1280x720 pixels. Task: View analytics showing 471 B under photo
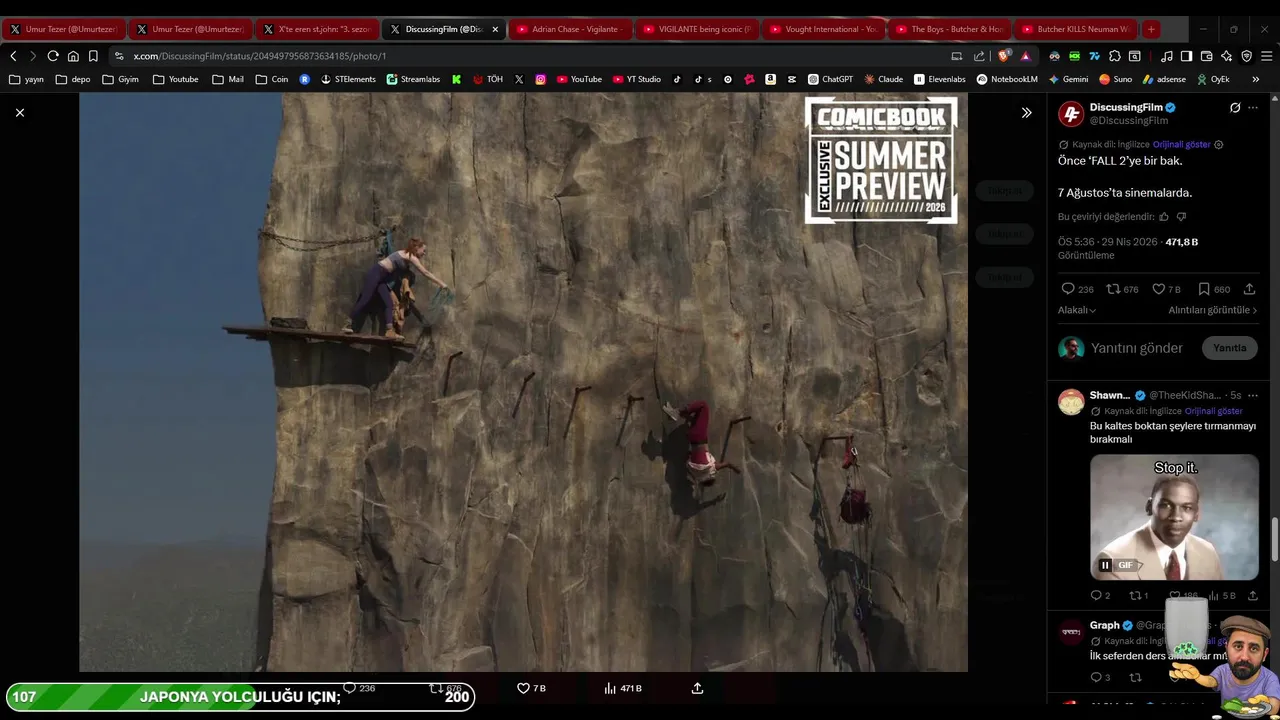click(x=623, y=689)
